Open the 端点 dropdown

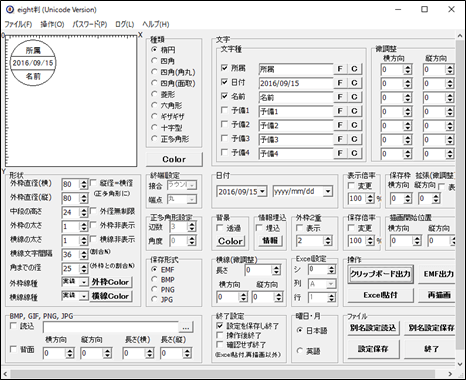click(x=191, y=199)
